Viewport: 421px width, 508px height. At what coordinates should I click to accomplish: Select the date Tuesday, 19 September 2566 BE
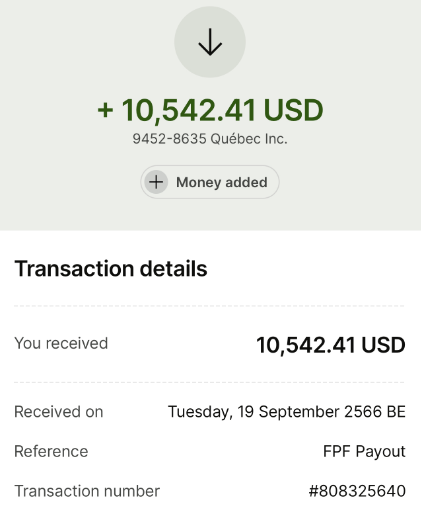pos(287,412)
